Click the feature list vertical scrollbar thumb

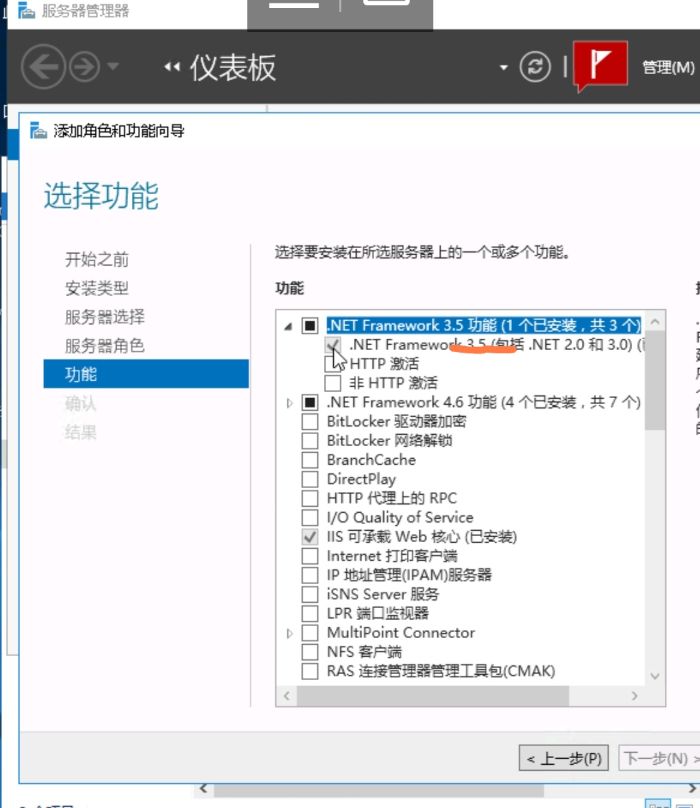(x=655, y=381)
